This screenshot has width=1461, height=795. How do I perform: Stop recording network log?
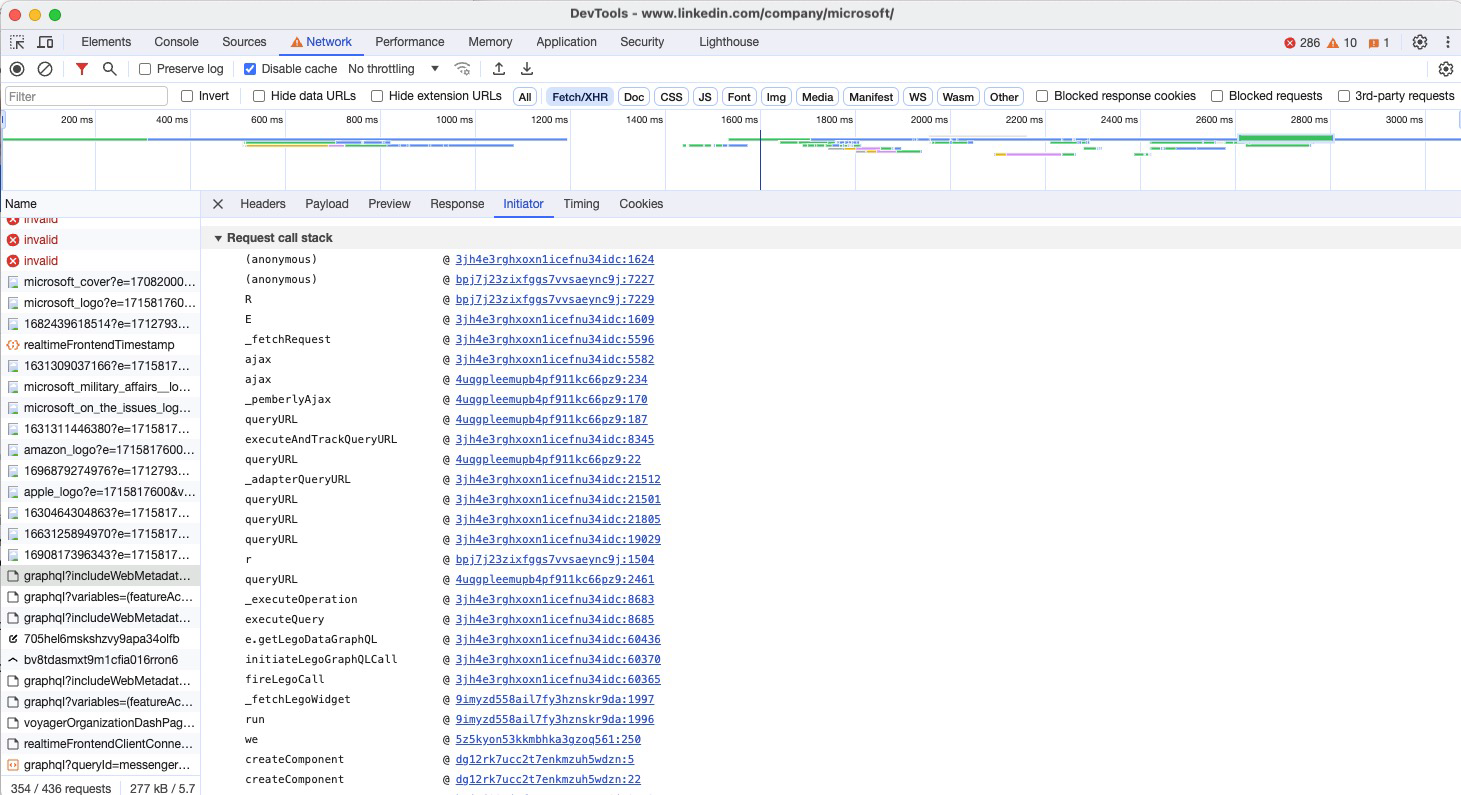pos(16,69)
